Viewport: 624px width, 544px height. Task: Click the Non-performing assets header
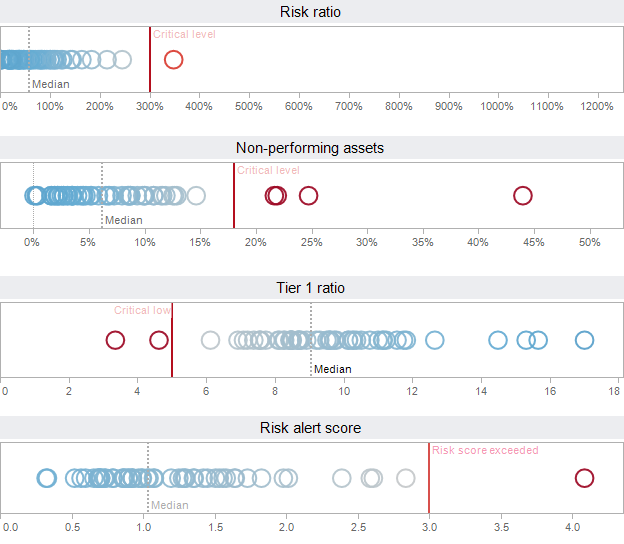pyautogui.click(x=312, y=148)
